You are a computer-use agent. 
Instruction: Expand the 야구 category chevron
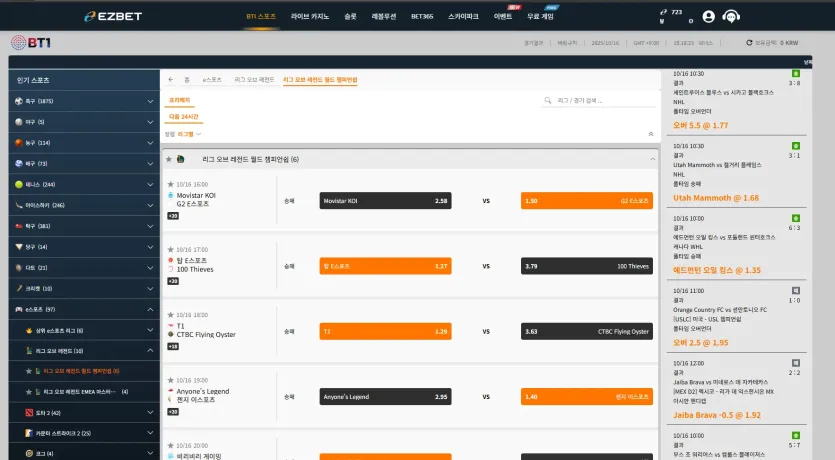click(x=150, y=122)
